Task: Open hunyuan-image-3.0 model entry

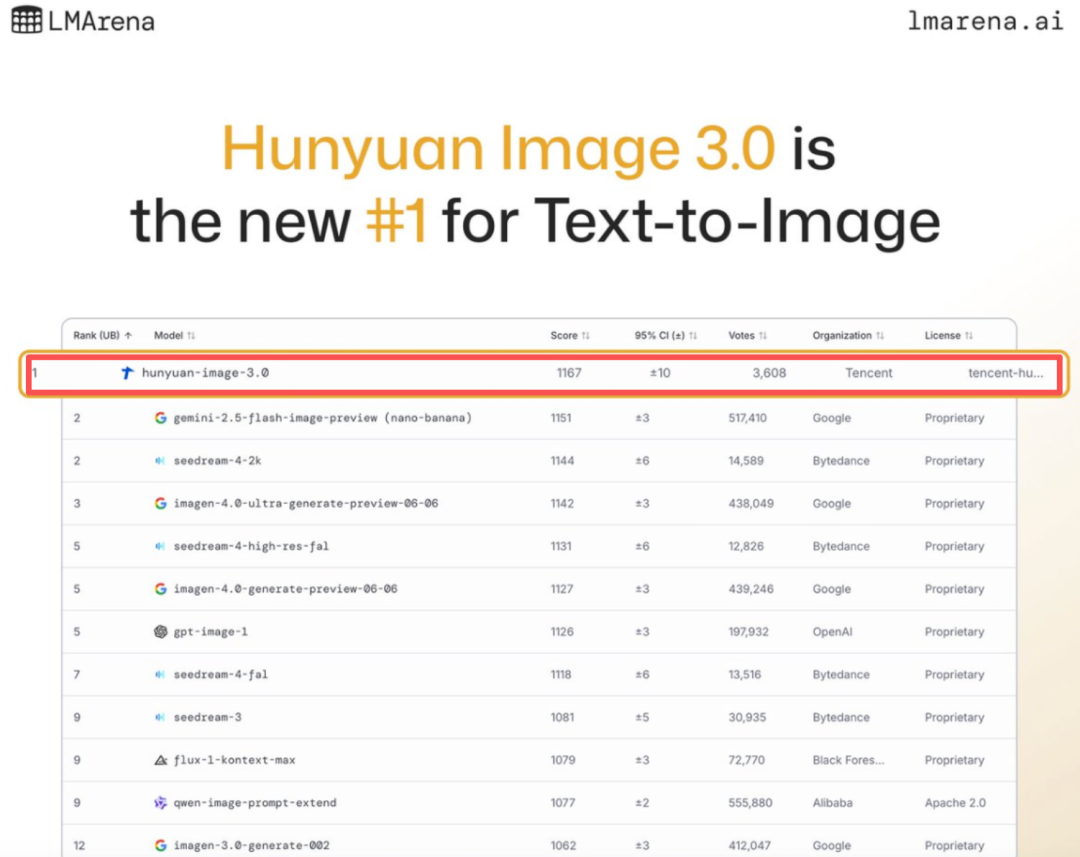Action: (205, 373)
